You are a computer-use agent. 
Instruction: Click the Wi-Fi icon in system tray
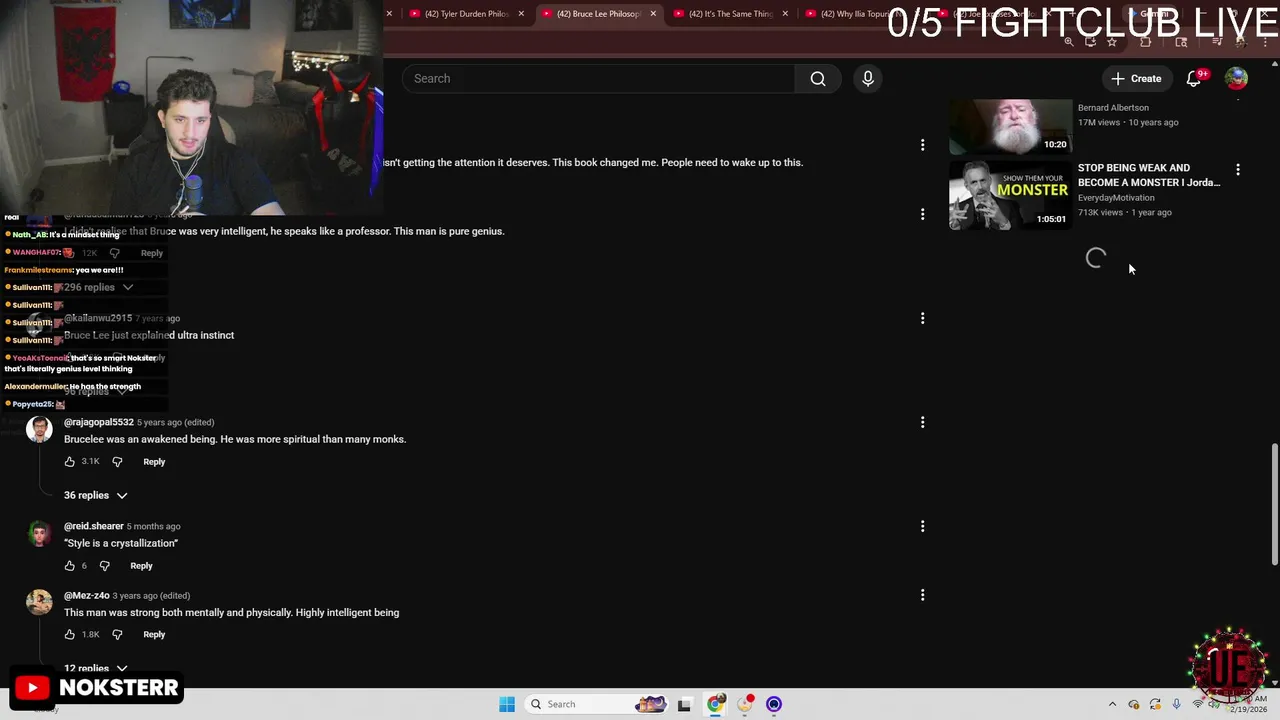[x=1198, y=704]
